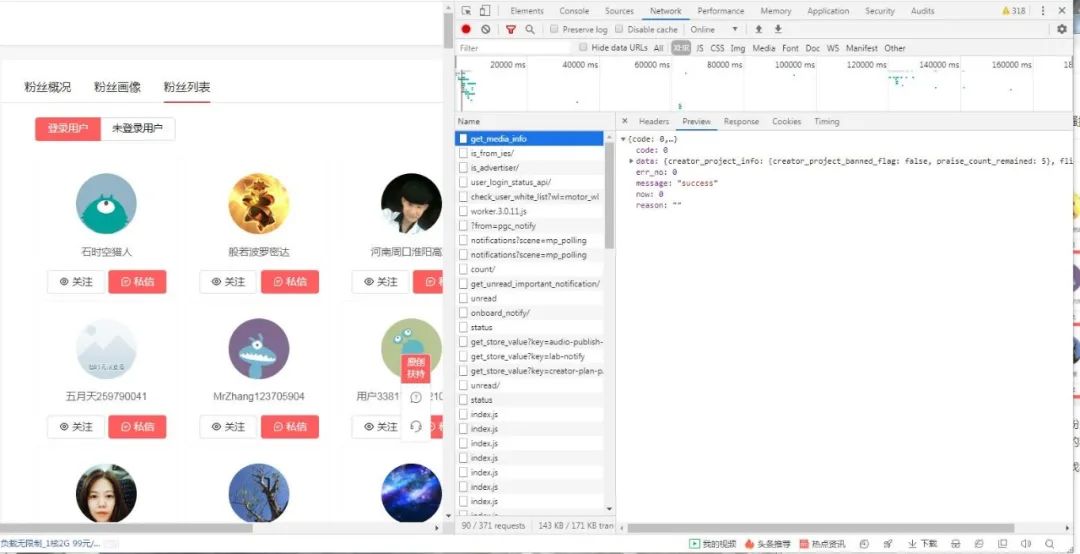
Task: Open 头条推荐 in browser status bar
Action: 768,544
